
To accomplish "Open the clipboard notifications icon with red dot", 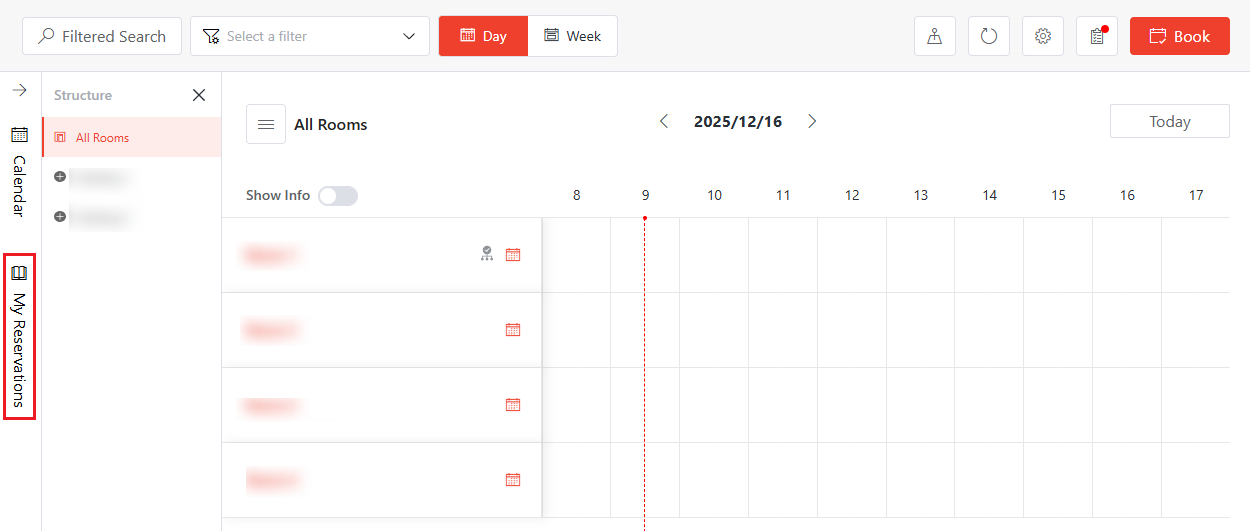I will click(1097, 36).
